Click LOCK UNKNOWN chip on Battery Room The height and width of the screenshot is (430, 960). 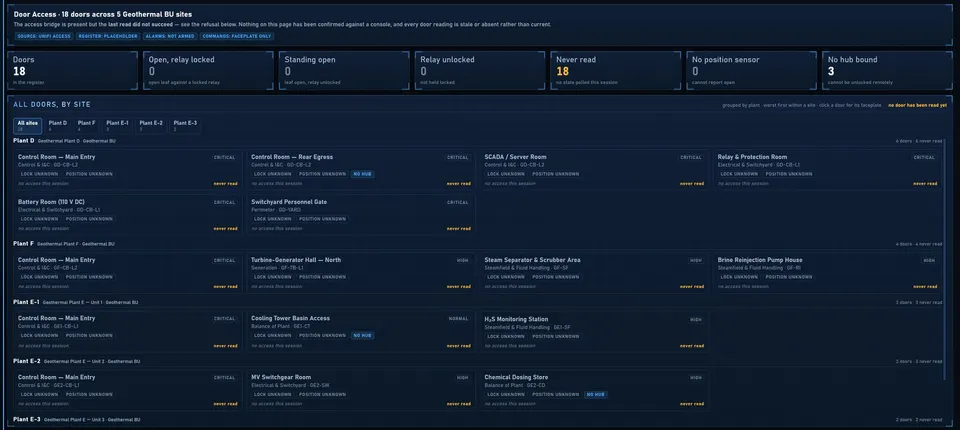coord(40,219)
